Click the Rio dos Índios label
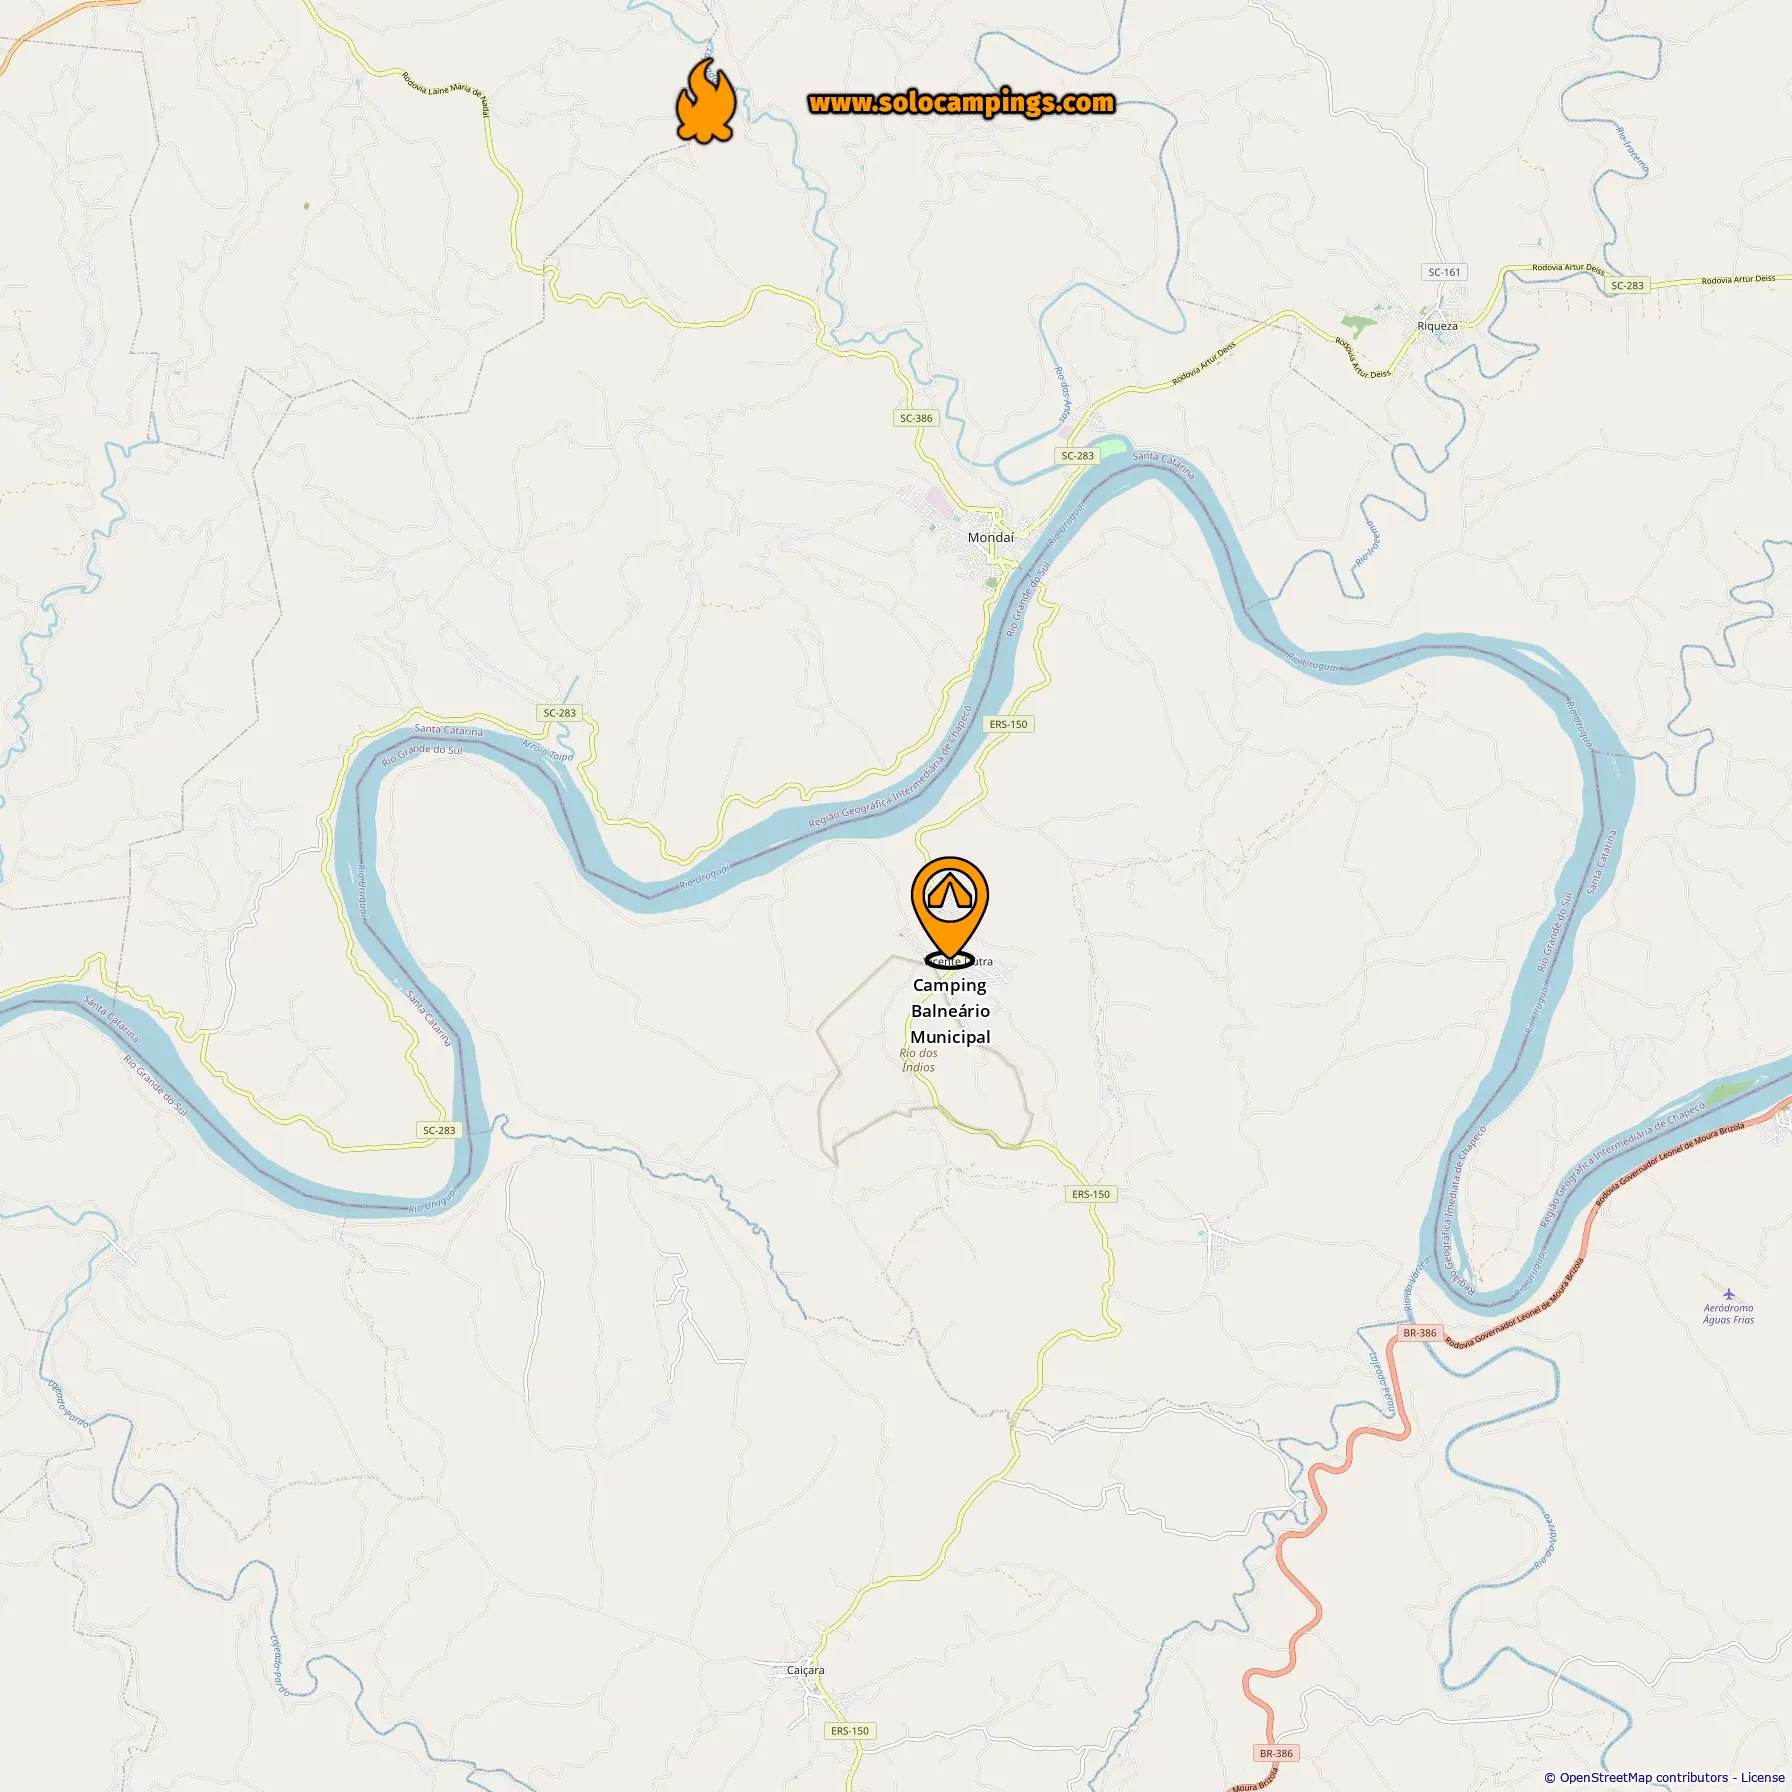Screen dimensions: 1792x1792 pos(918,1060)
